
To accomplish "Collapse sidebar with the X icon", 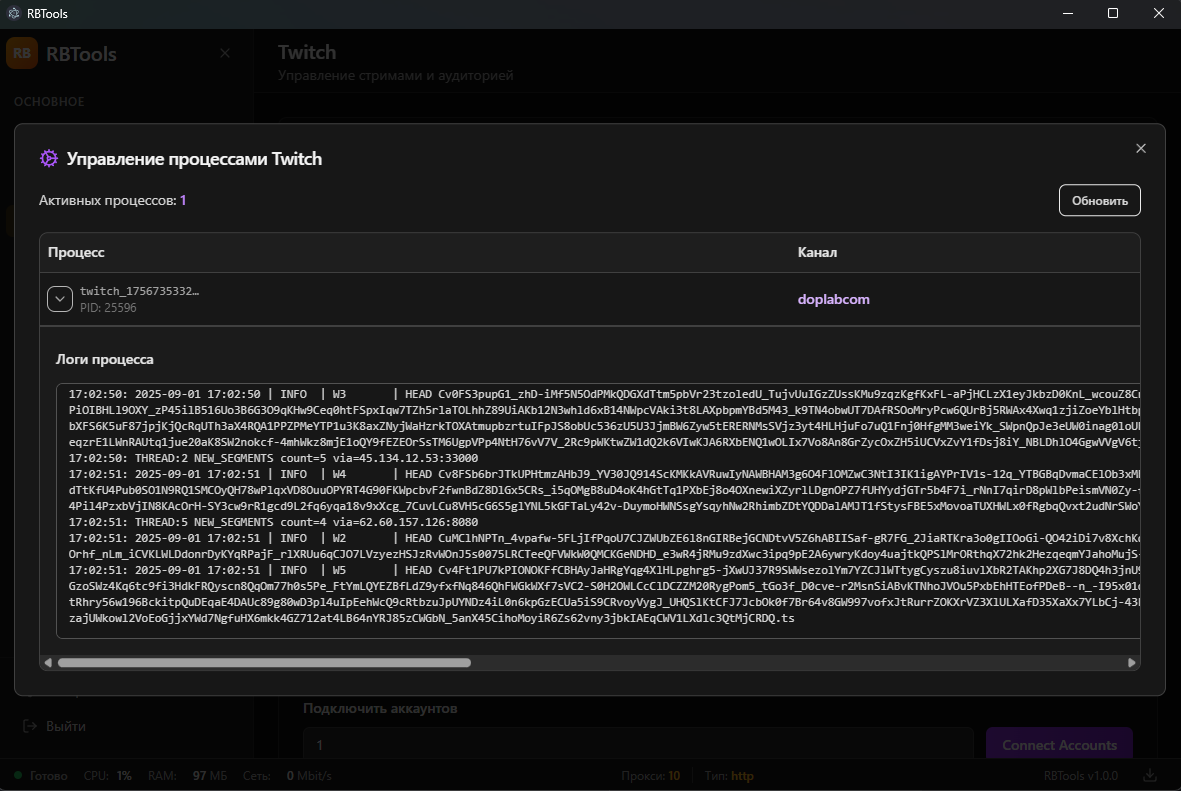I will (x=225, y=54).
